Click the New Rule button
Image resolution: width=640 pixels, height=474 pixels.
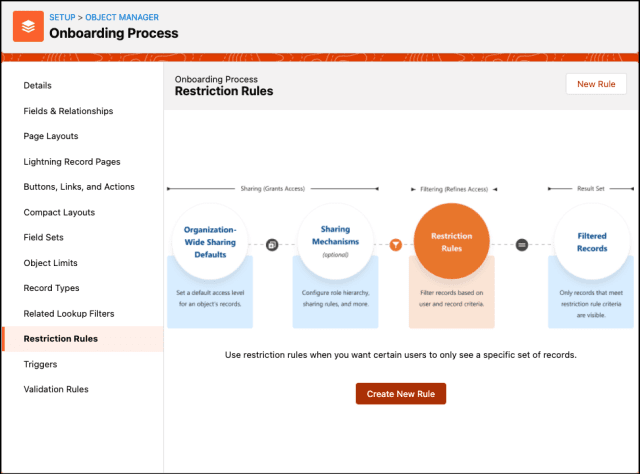coord(596,84)
